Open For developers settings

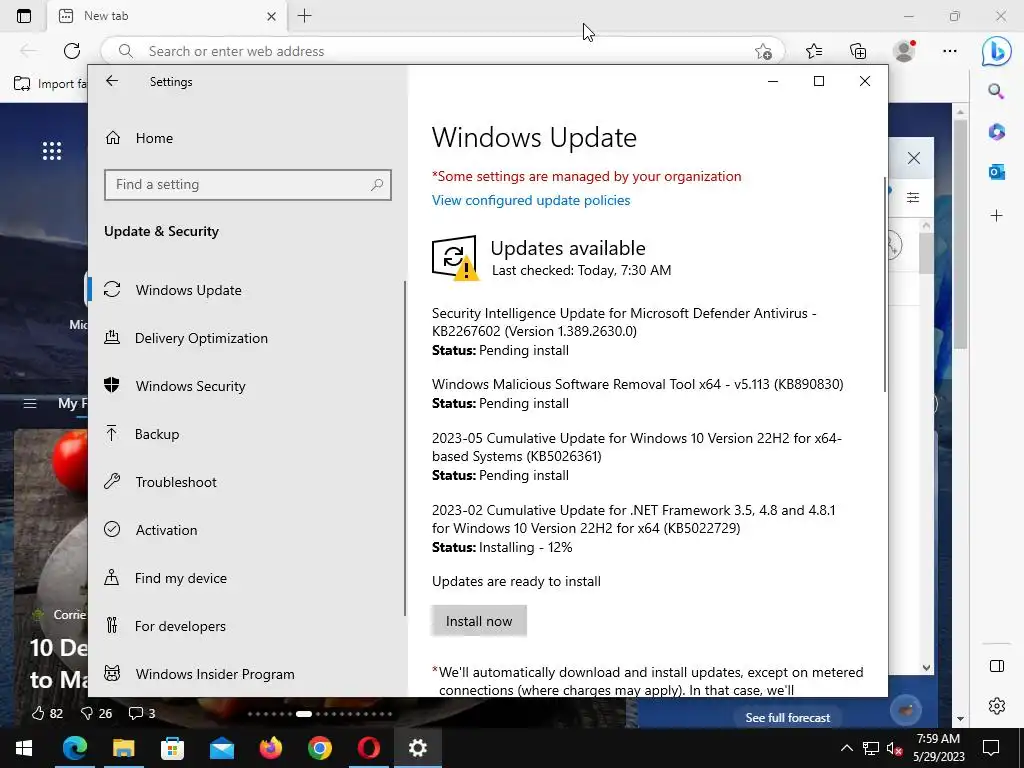[x=180, y=626]
